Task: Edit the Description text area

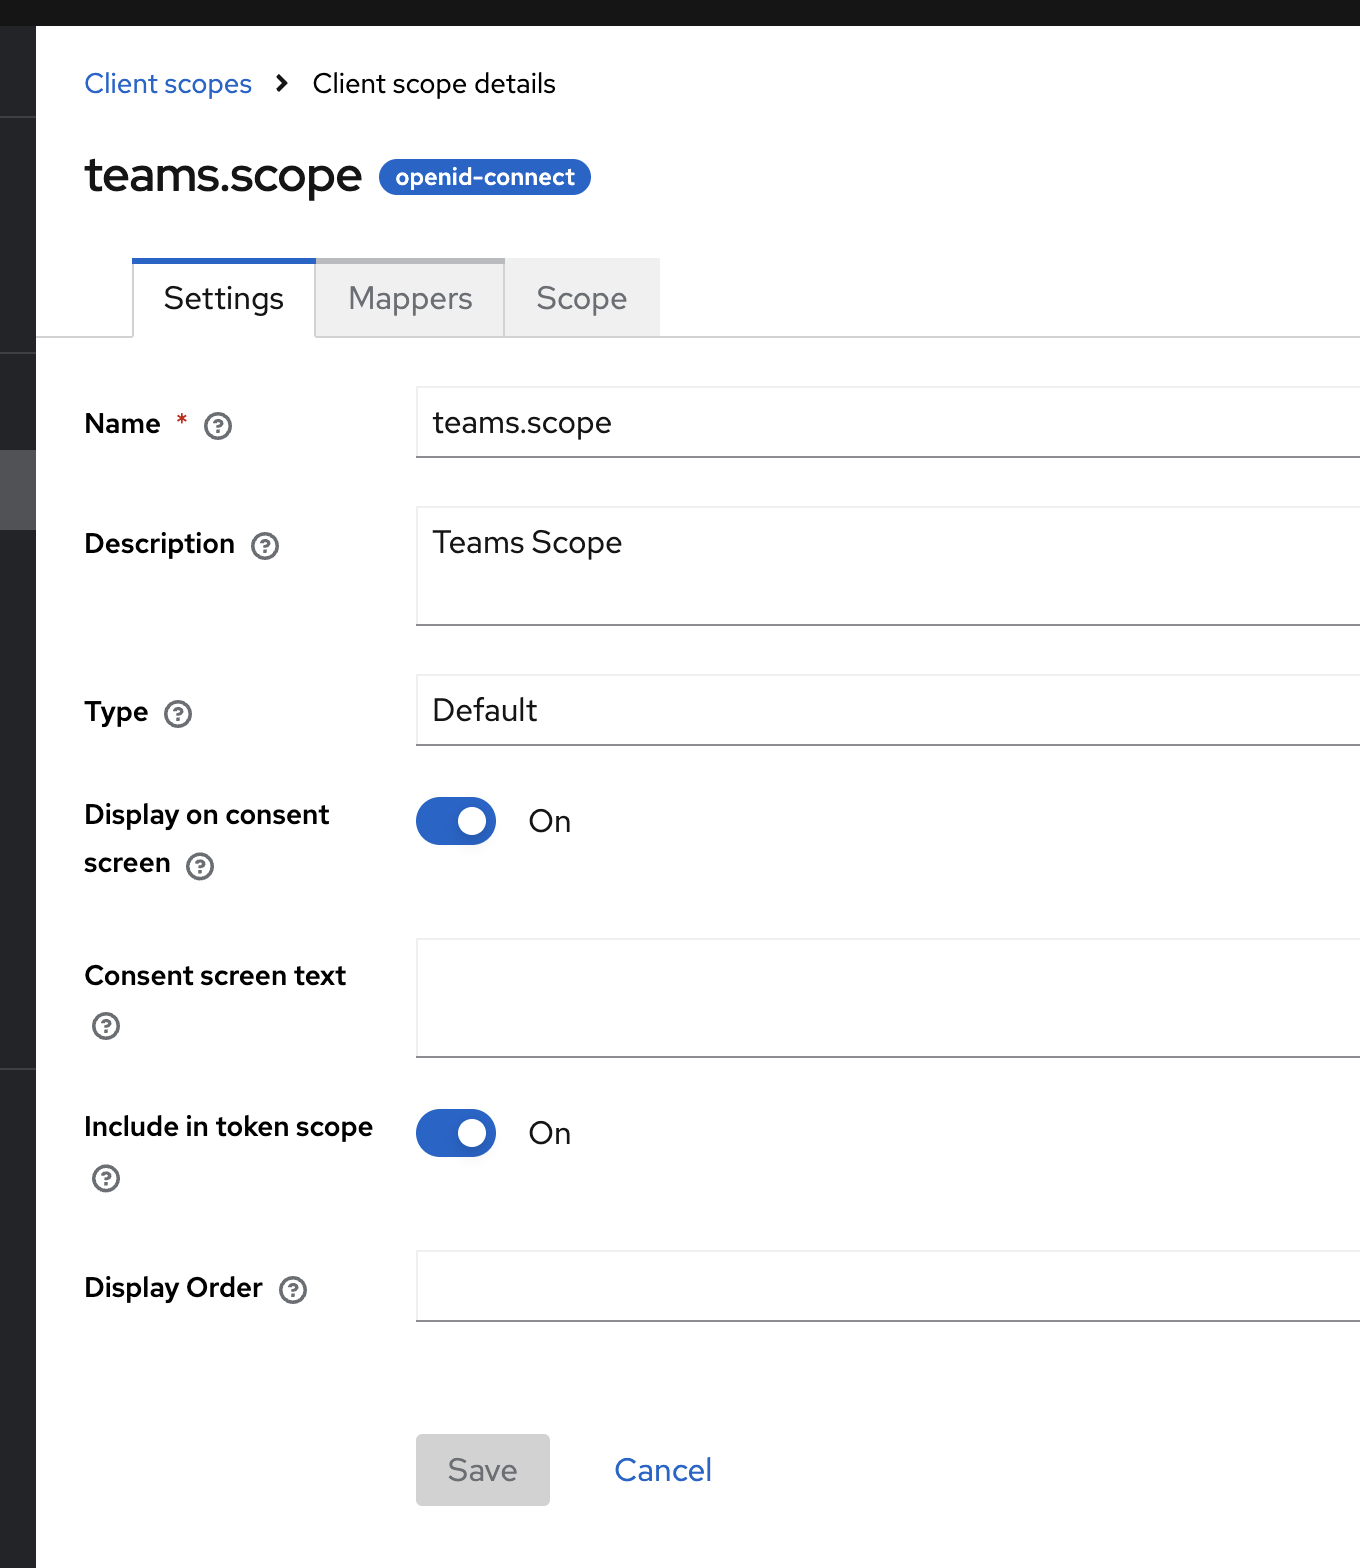Action: click(x=888, y=566)
